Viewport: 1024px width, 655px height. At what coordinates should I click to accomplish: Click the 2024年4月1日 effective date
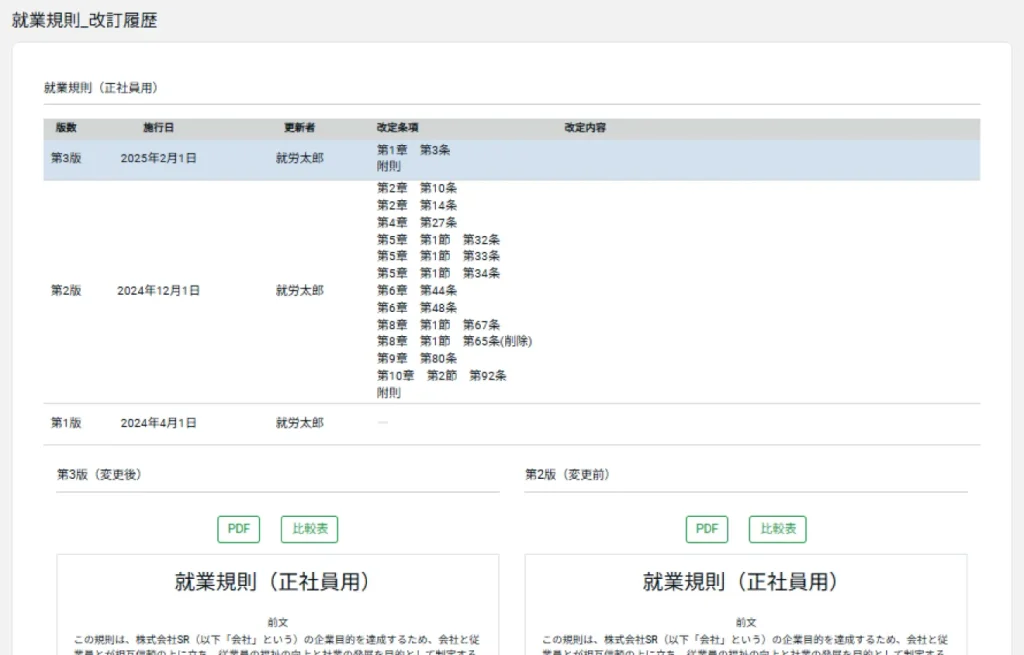coord(158,423)
